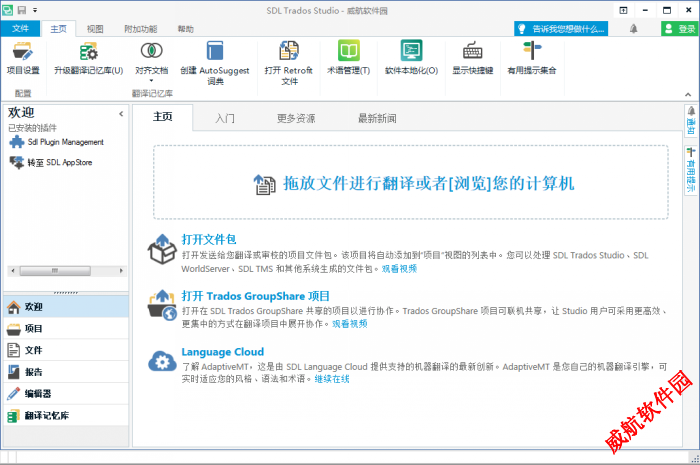Open the 通知 side panel tab
700x465 pixels.
click(691, 121)
